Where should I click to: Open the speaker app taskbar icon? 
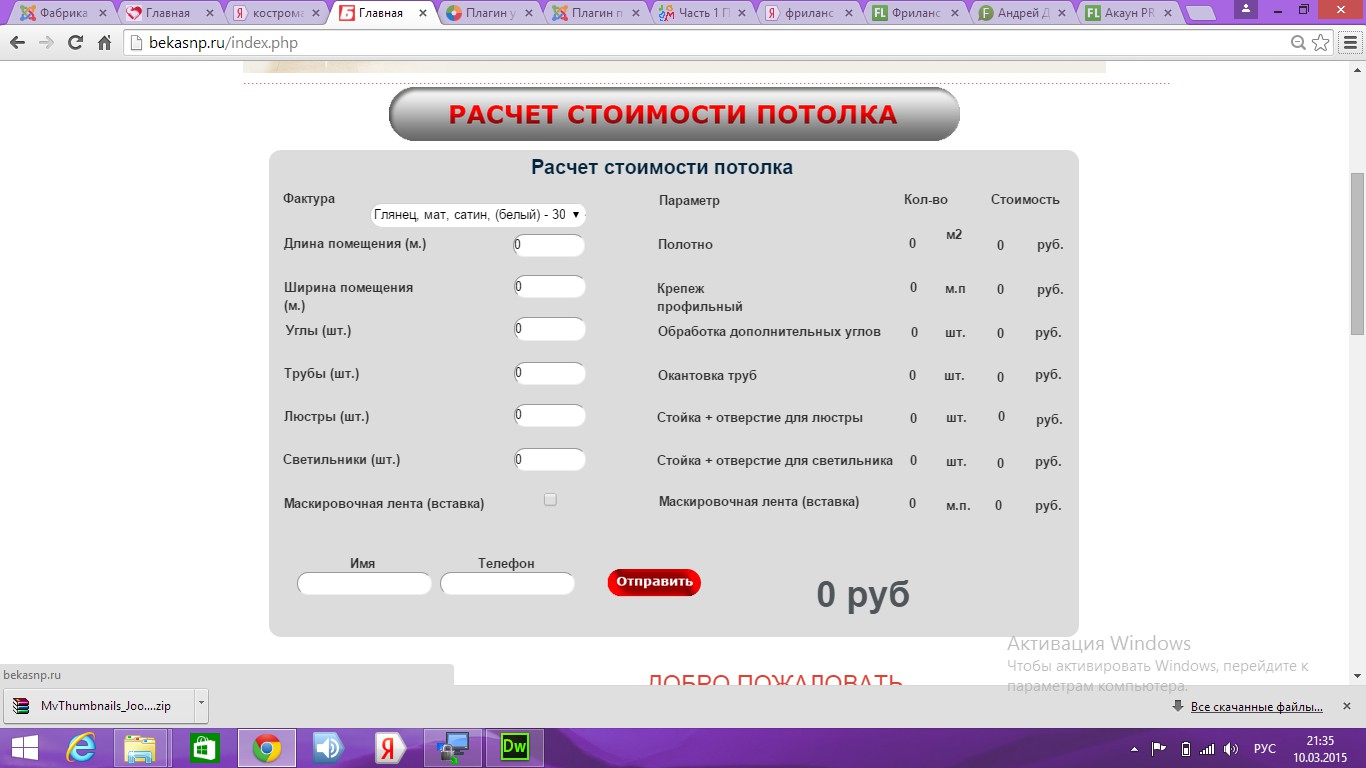coord(328,748)
